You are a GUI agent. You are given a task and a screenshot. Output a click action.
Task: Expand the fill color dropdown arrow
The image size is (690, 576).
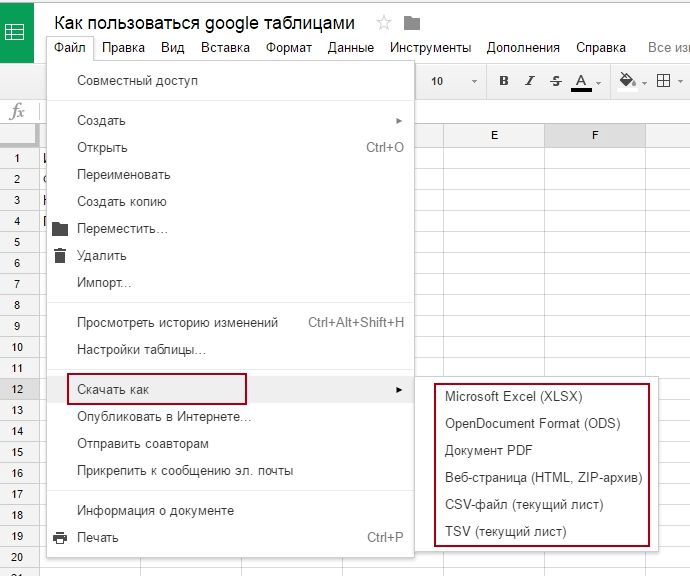(644, 83)
